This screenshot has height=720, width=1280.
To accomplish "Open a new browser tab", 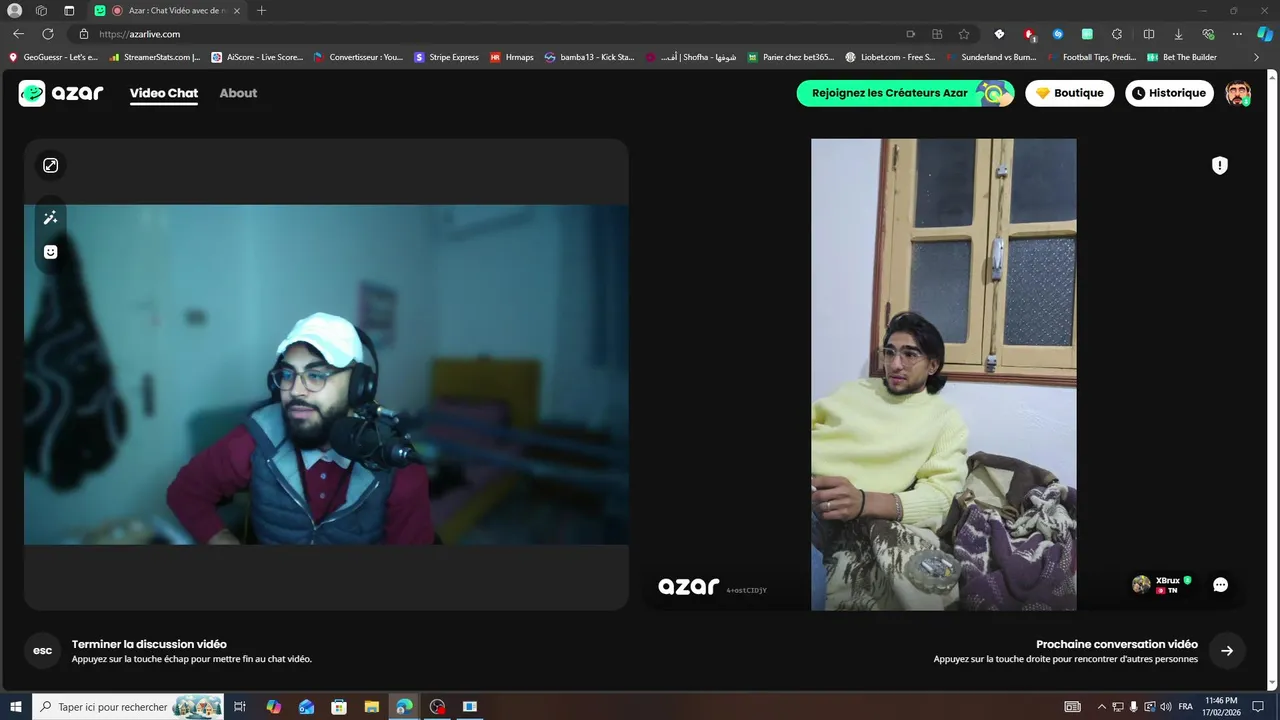I will [261, 10].
